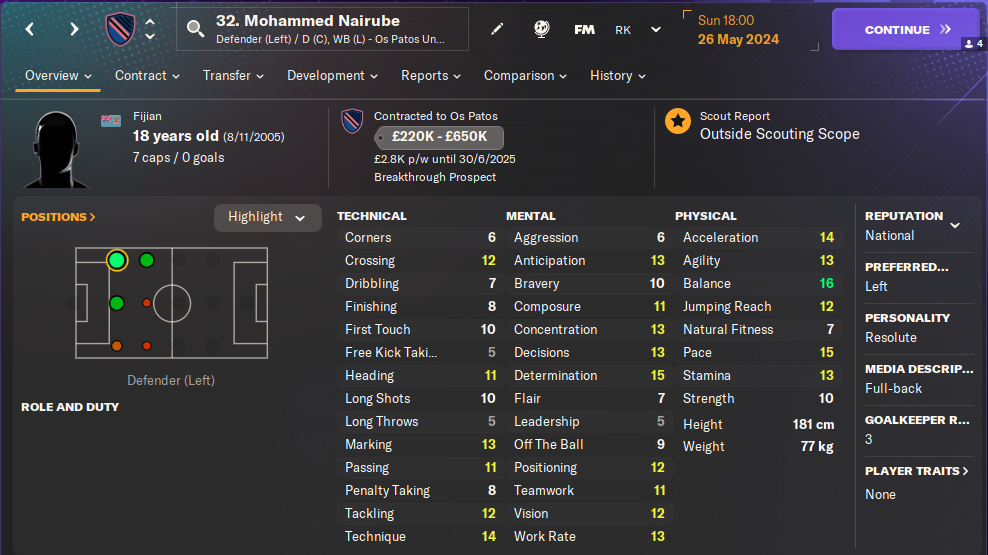Click the £220K - £650K value bar

(x=439, y=138)
